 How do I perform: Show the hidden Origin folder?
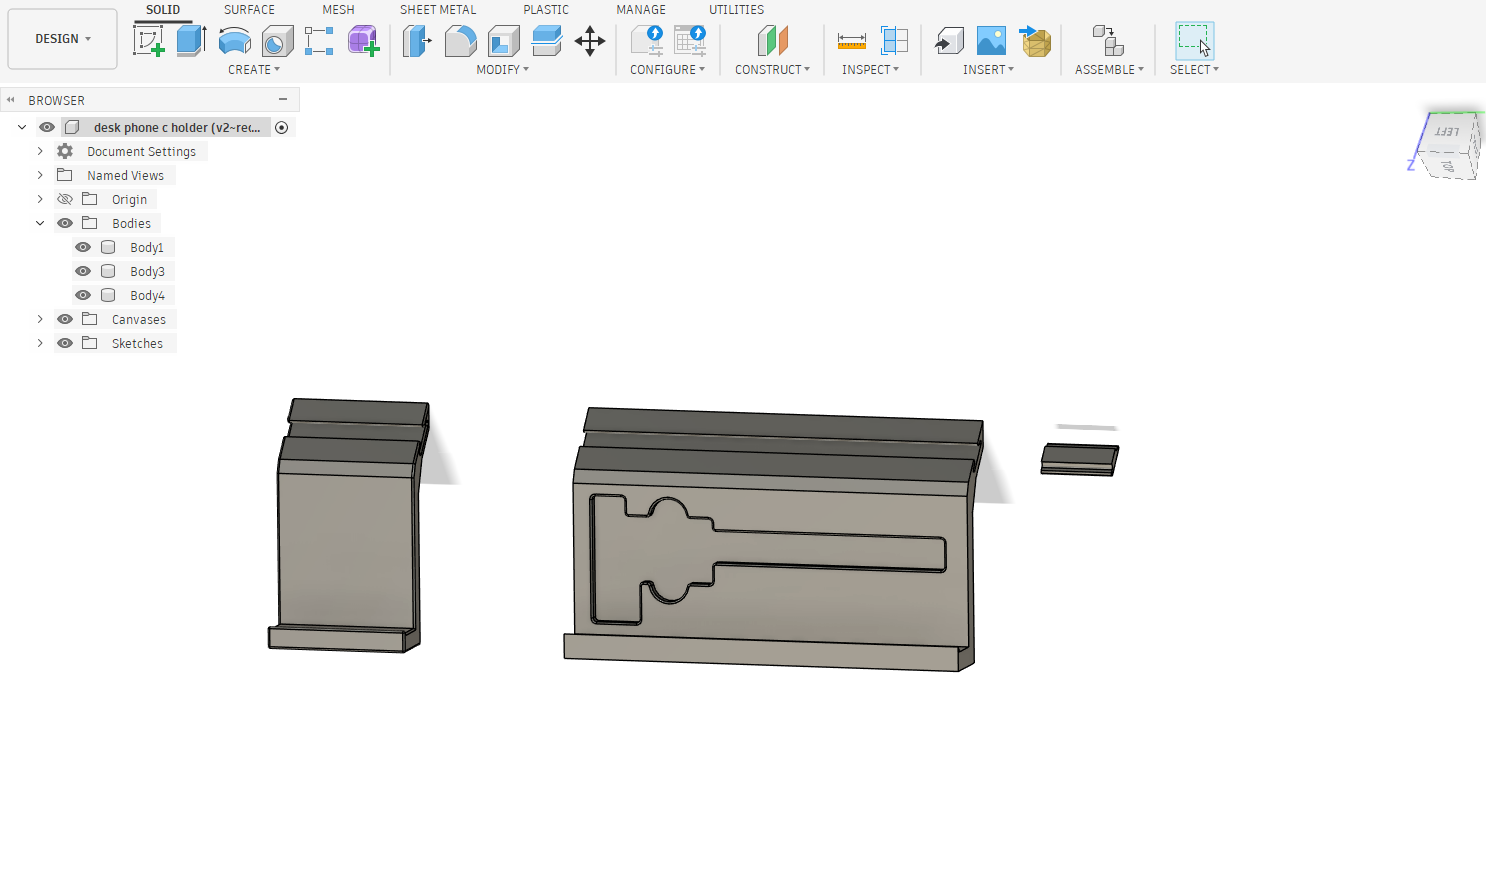tap(65, 199)
